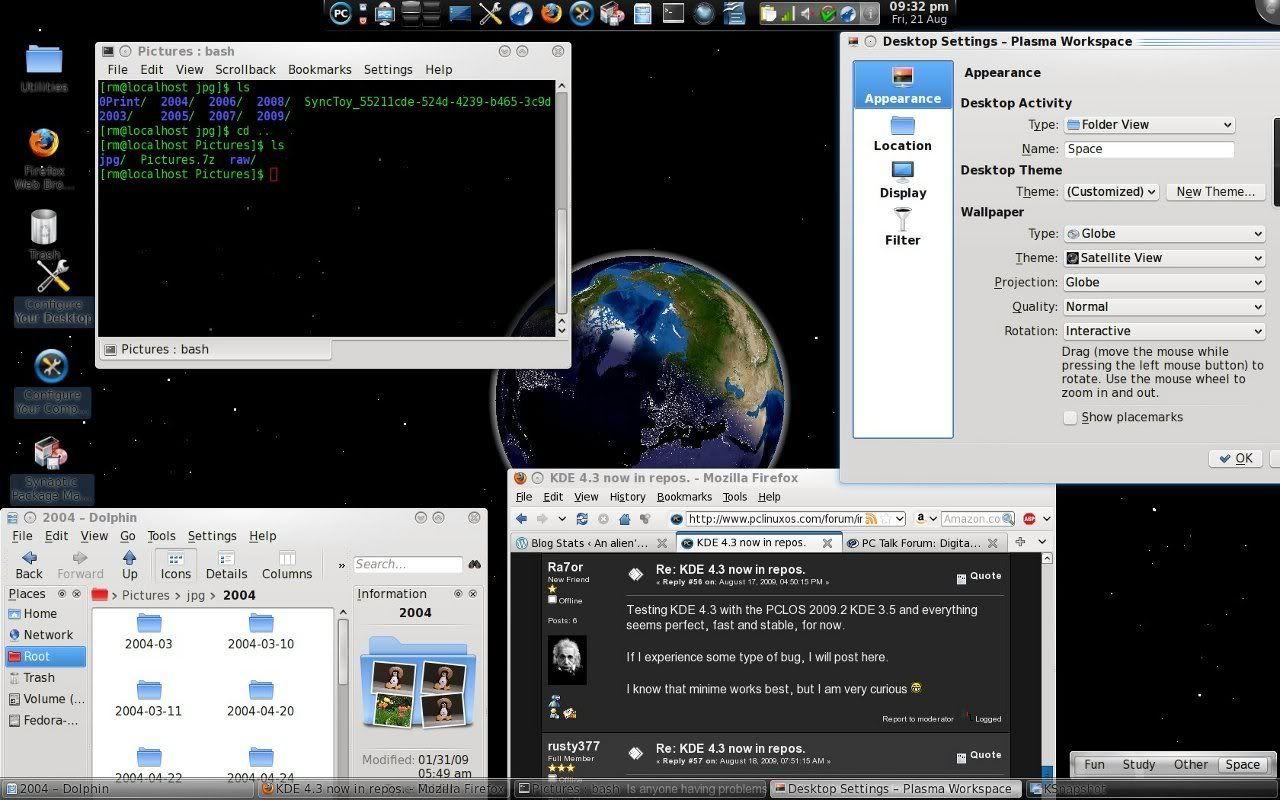Viewport: 1280px width, 800px height.
Task: Click Quote on Ra7or's post
Action: 978,577
